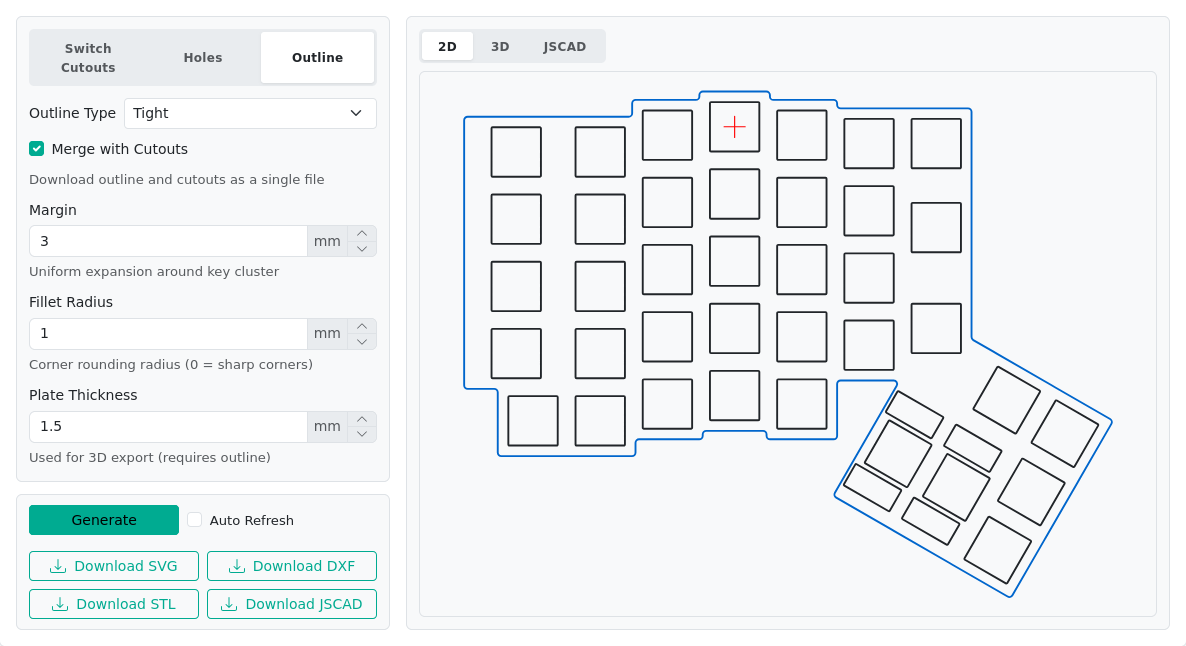Click the Margin increment arrow
The width and height of the screenshot is (1186, 646).
point(362,234)
